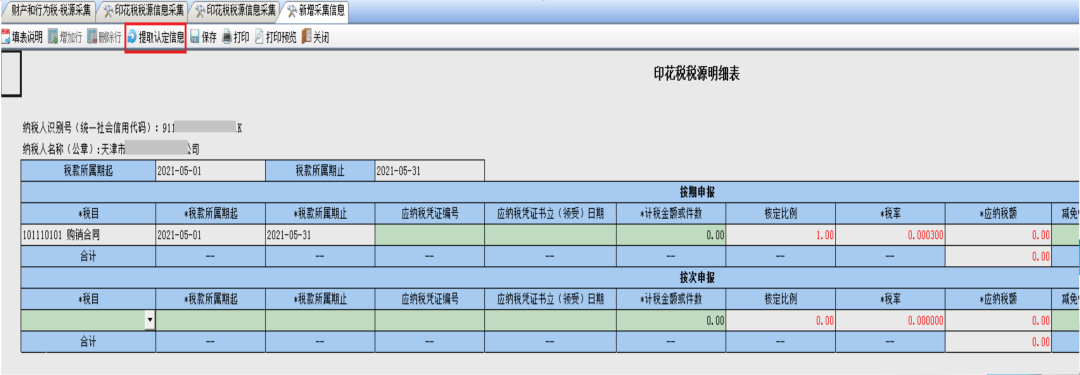This screenshot has width=1080, height=375.
Task: Click the 应纳税凭证编号 cell for 购销合同
Action: click(430, 234)
